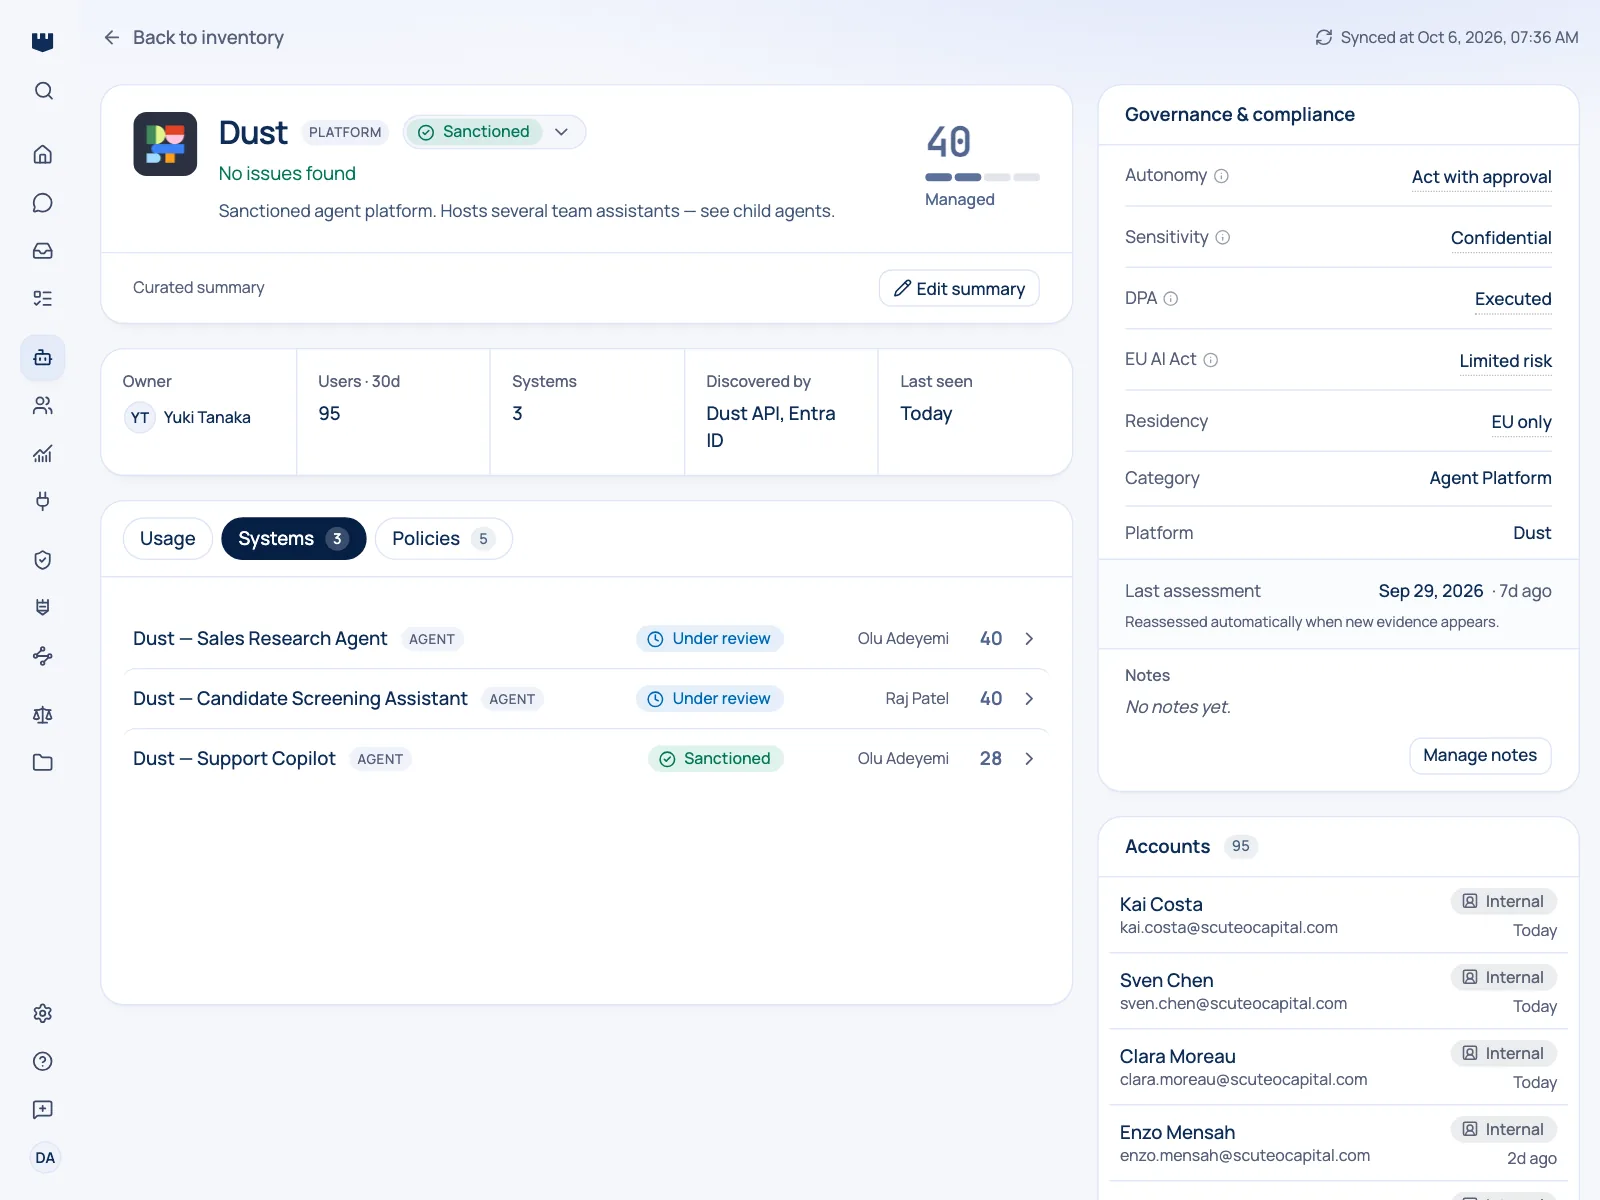Open the balance scale sidebar icon
The height and width of the screenshot is (1200, 1600).
pyautogui.click(x=43, y=715)
